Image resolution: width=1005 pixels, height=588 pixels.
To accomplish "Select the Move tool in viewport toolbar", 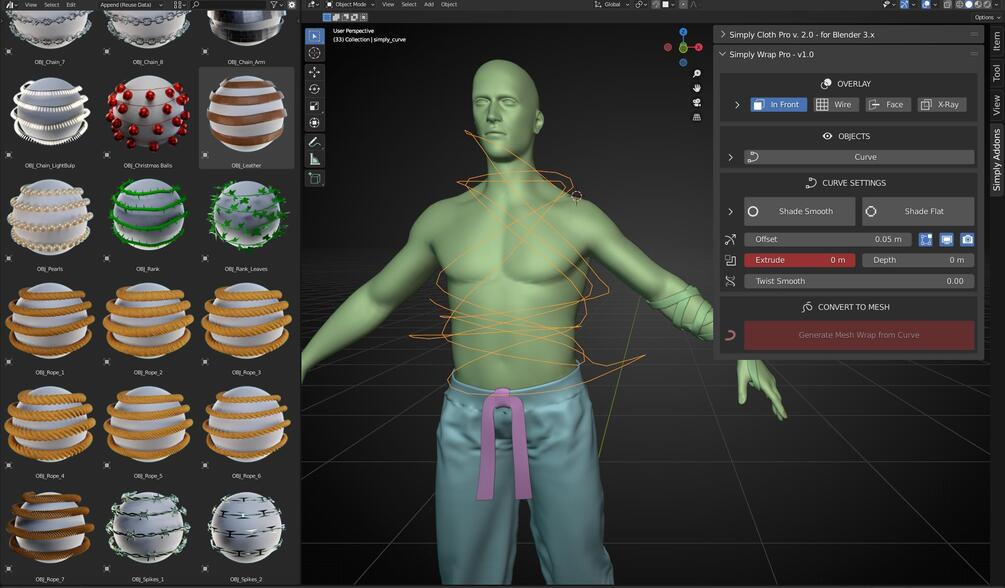I will coord(314,72).
